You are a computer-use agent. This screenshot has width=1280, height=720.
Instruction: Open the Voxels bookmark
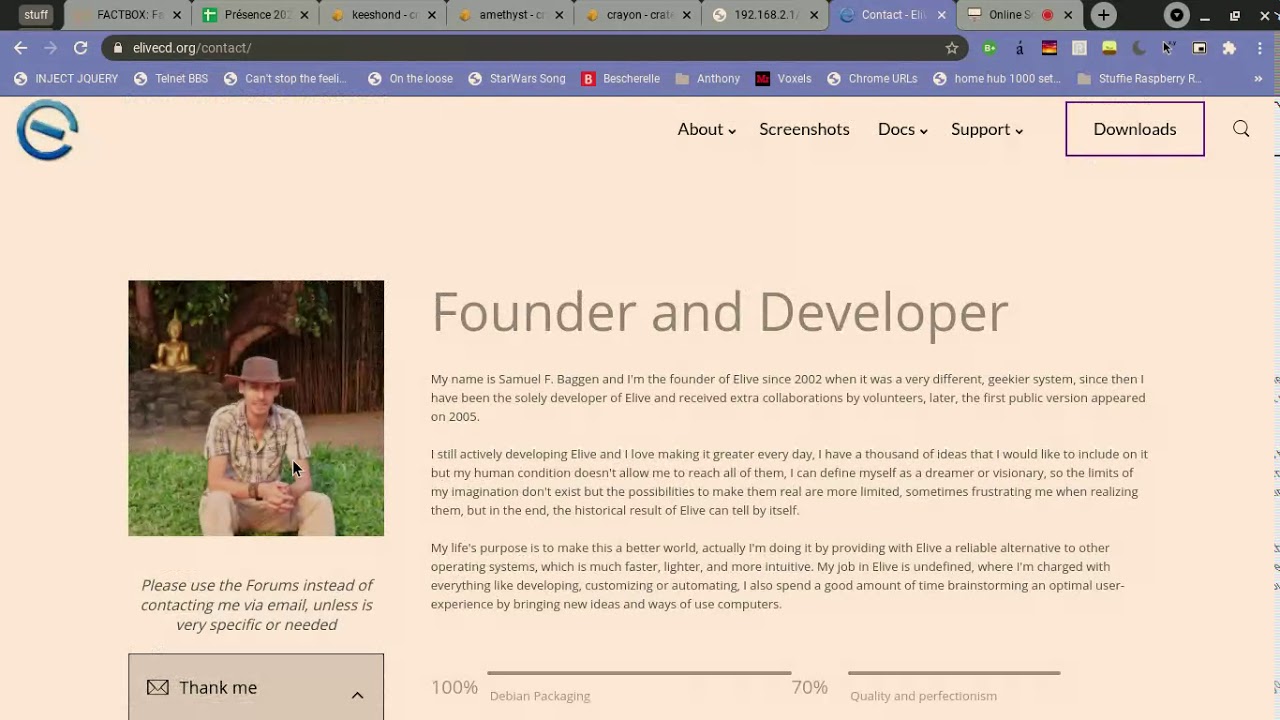(784, 78)
